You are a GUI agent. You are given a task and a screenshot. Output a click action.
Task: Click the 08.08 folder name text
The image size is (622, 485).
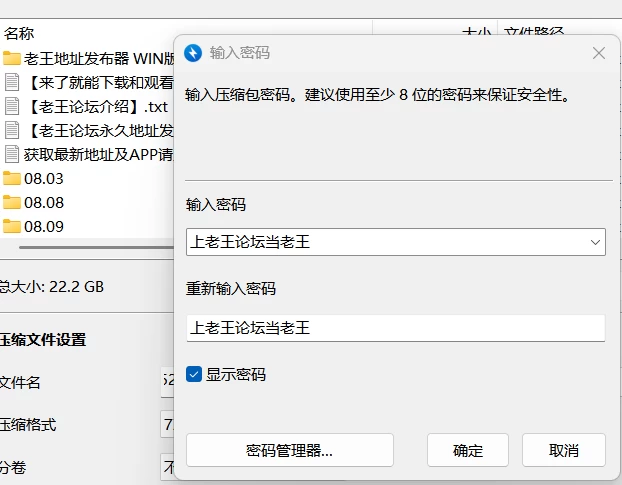click(x=44, y=203)
